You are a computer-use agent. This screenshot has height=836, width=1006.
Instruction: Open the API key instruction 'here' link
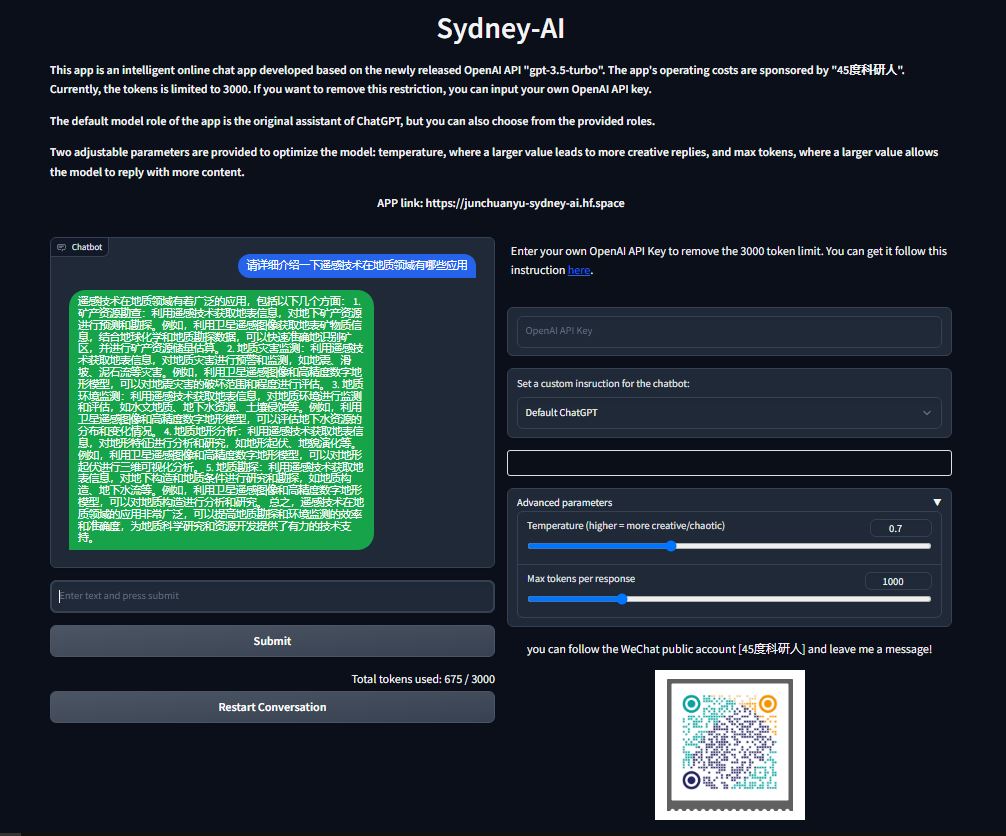click(579, 270)
